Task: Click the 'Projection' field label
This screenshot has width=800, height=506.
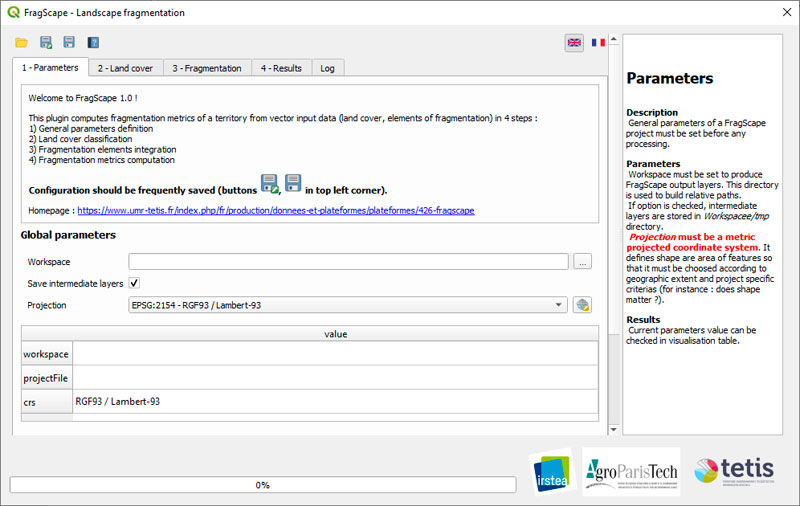Action: [x=46, y=305]
